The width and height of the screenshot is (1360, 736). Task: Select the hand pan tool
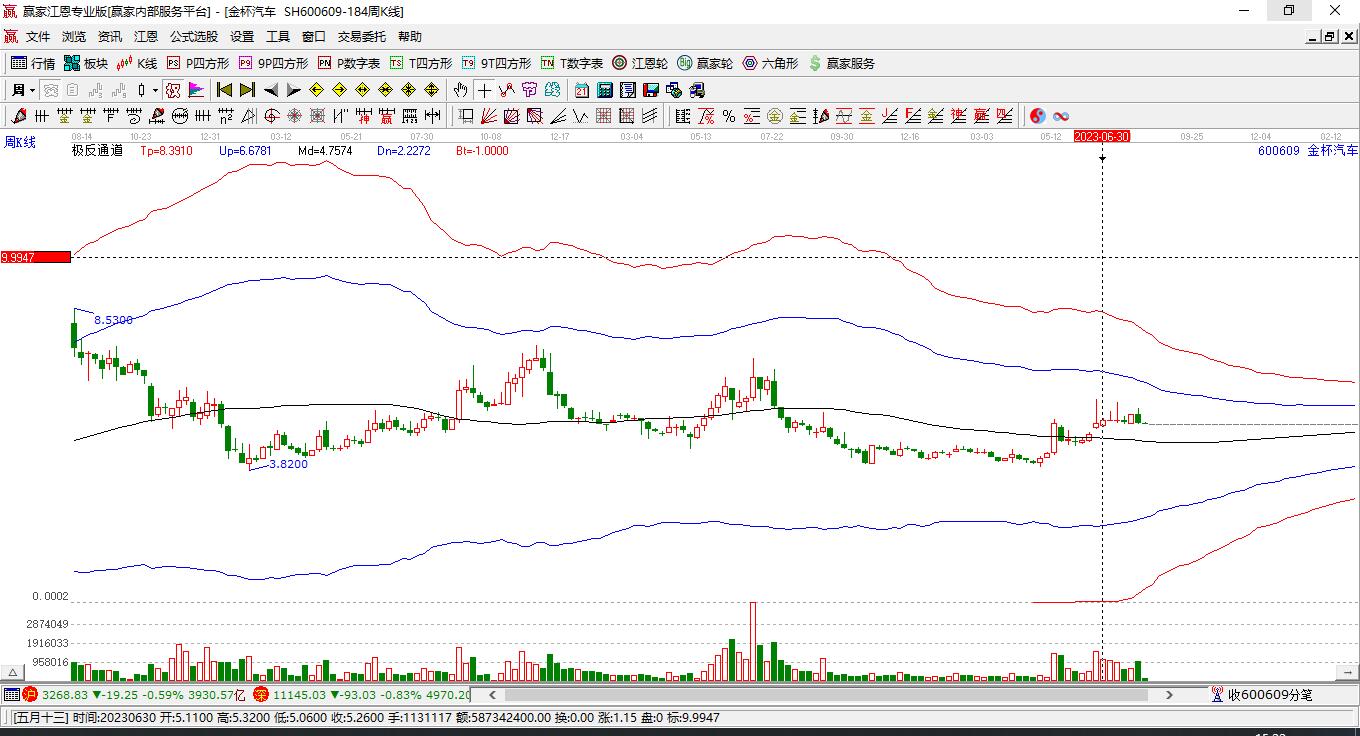click(x=461, y=90)
